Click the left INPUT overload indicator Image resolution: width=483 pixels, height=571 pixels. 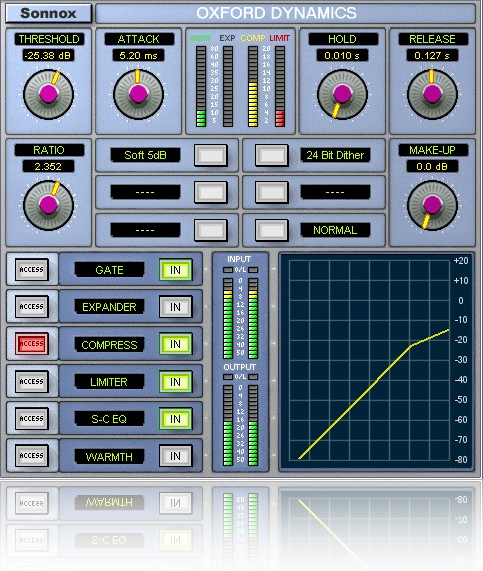228,270
